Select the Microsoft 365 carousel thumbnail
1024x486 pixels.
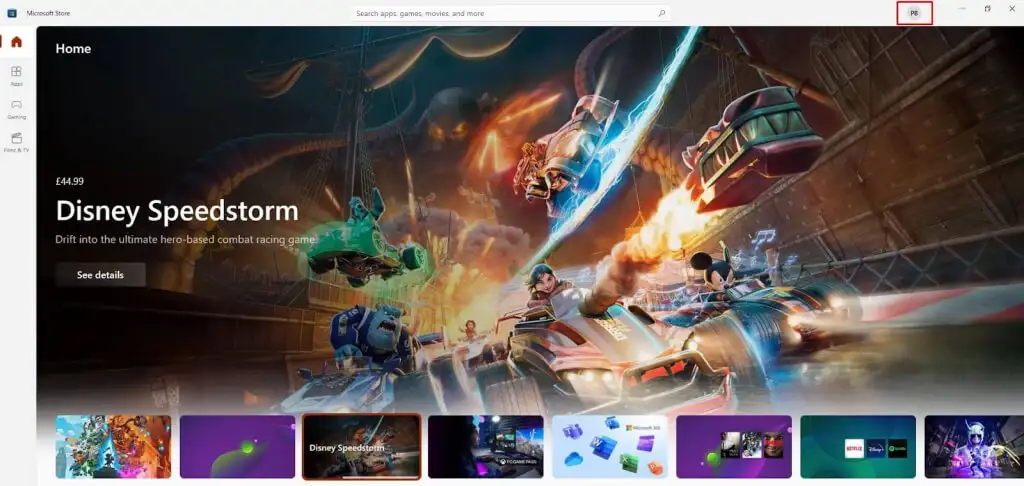click(610, 447)
